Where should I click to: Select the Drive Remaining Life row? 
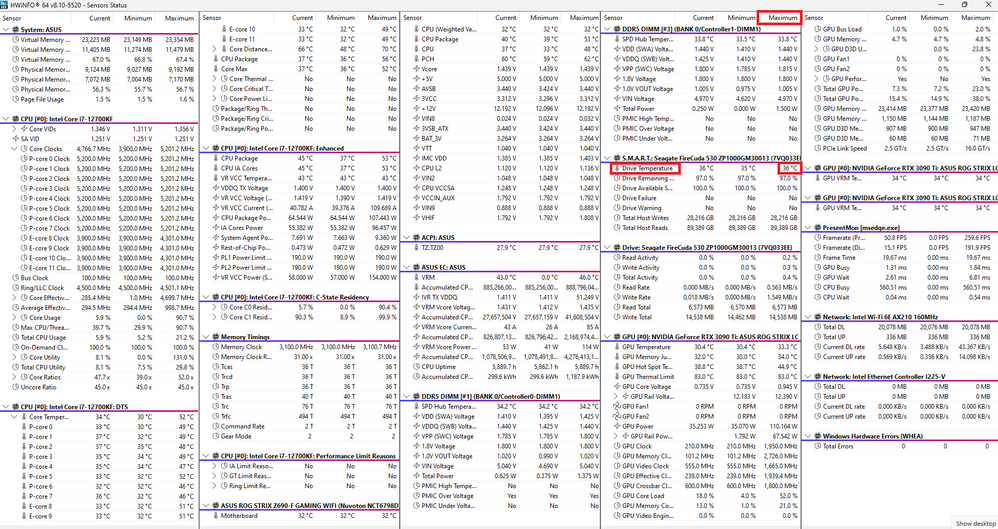coord(701,178)
